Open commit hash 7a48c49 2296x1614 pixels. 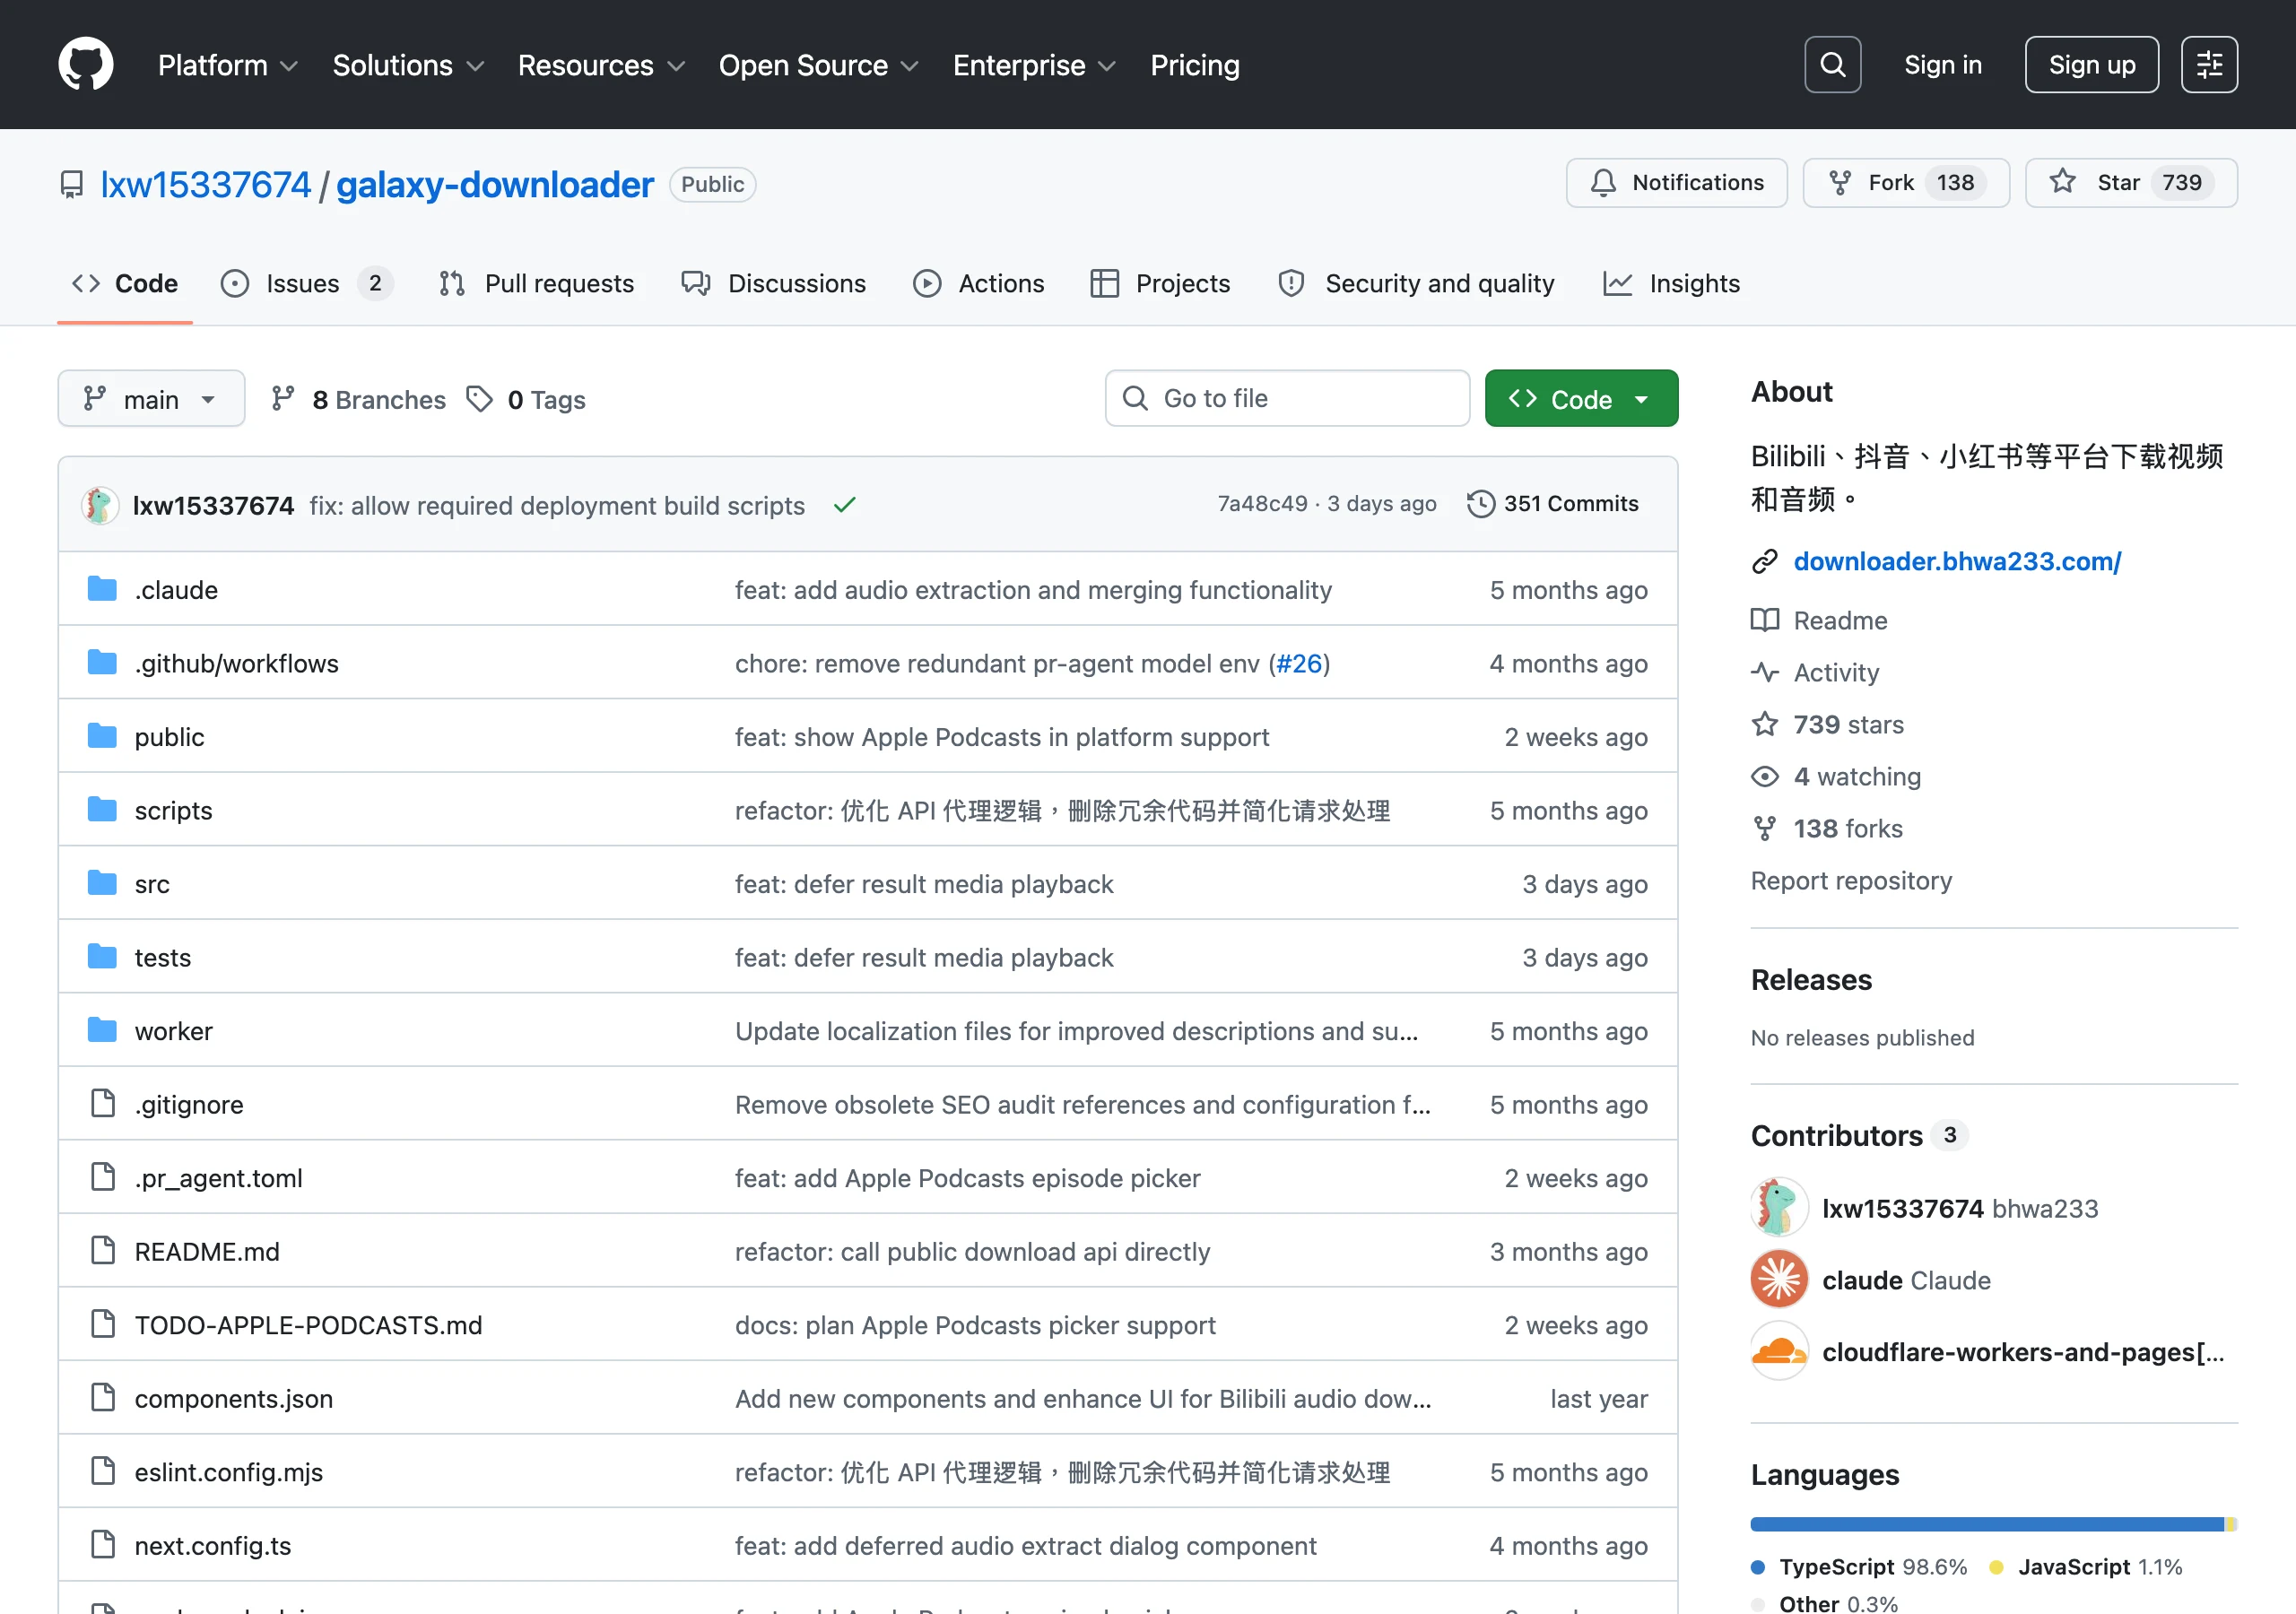[x=1262, y=504]
